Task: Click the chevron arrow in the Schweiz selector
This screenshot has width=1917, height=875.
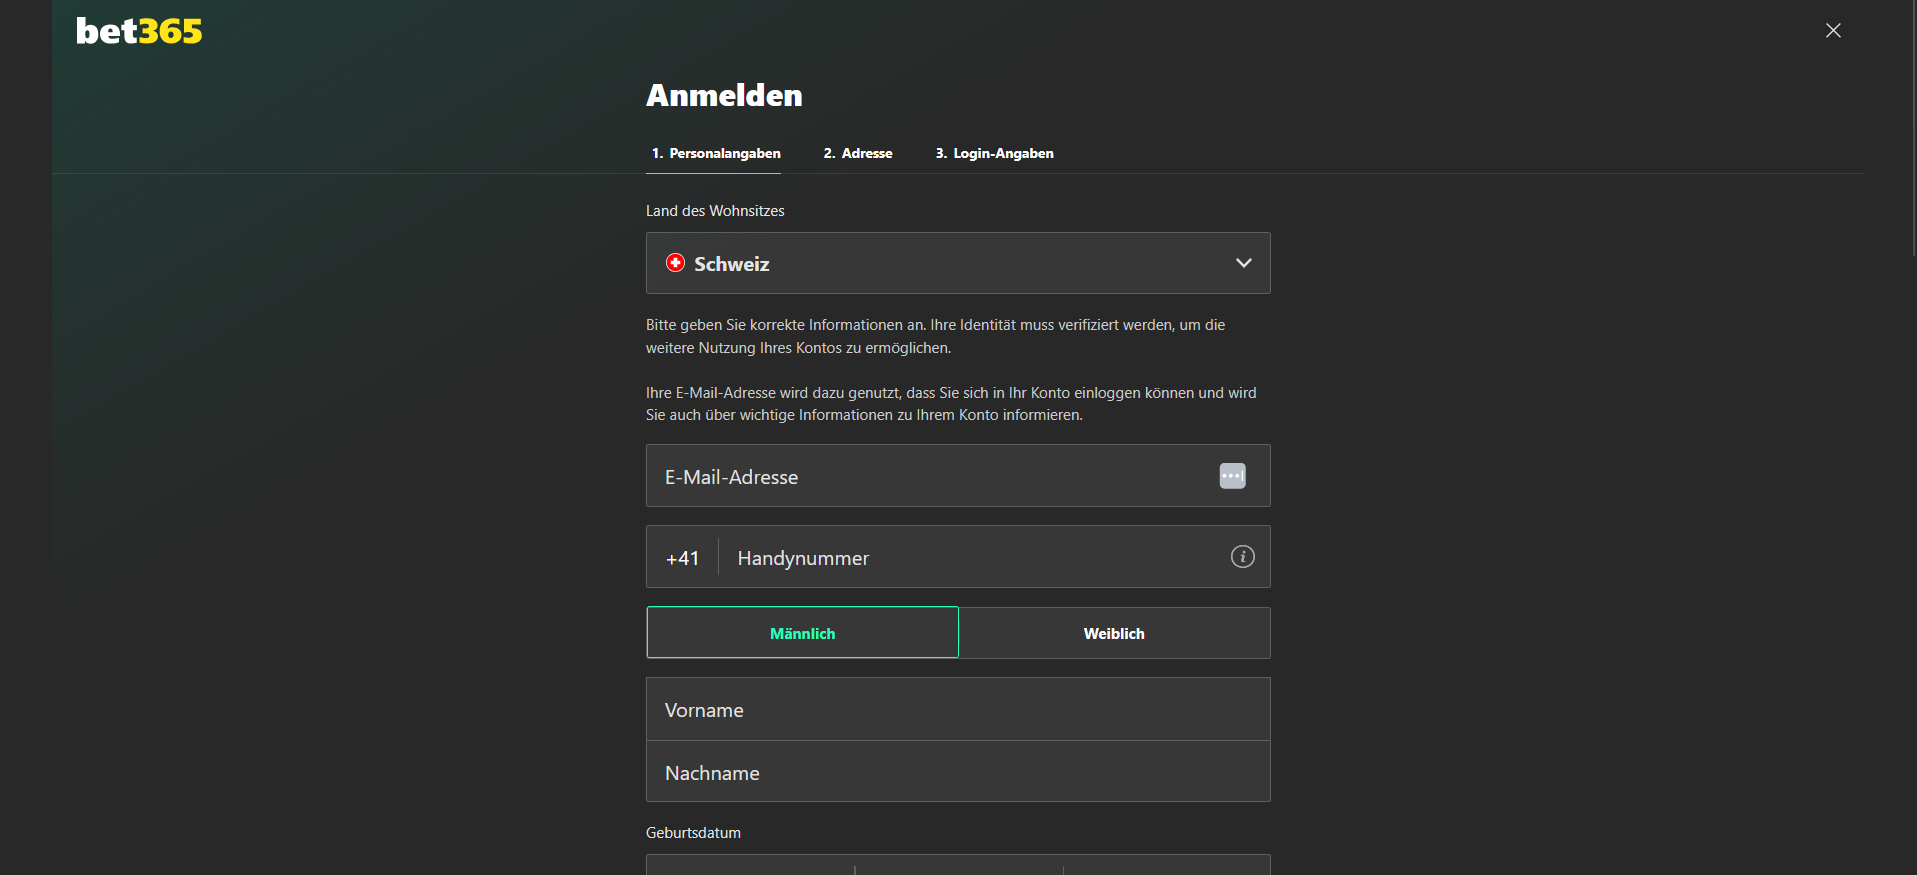Action: pos(1243,263)
